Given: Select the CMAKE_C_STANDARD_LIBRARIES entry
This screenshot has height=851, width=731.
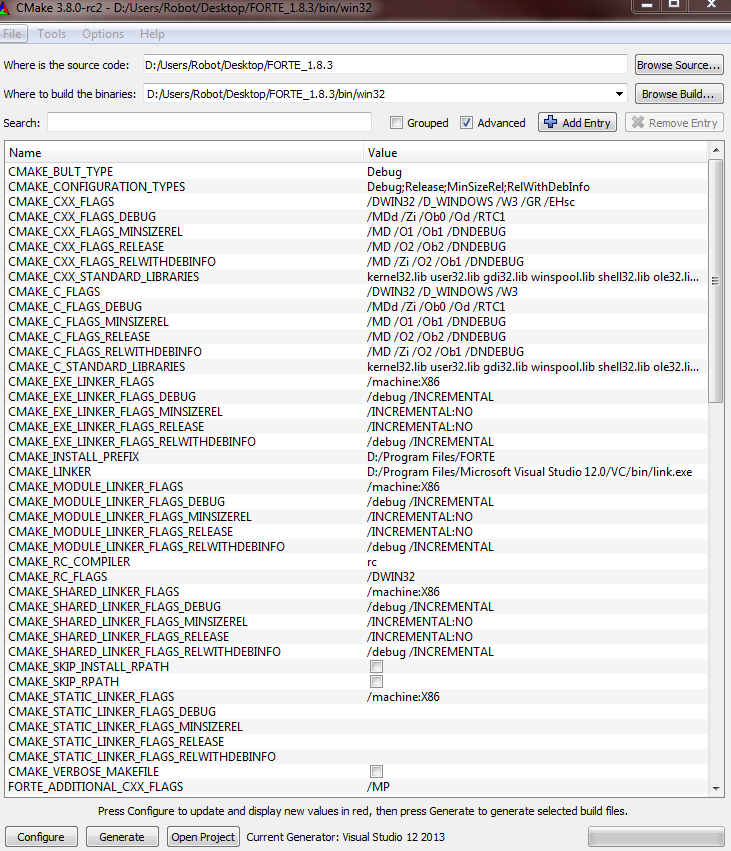Looking at the screenshot, I should pyautogui.click(x=97, y=367).
